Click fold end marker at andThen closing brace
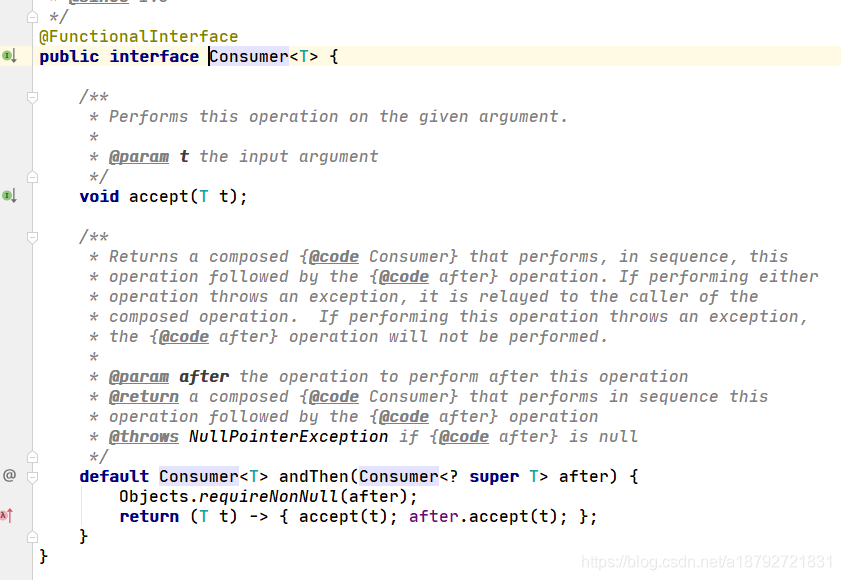 point(32,536)
